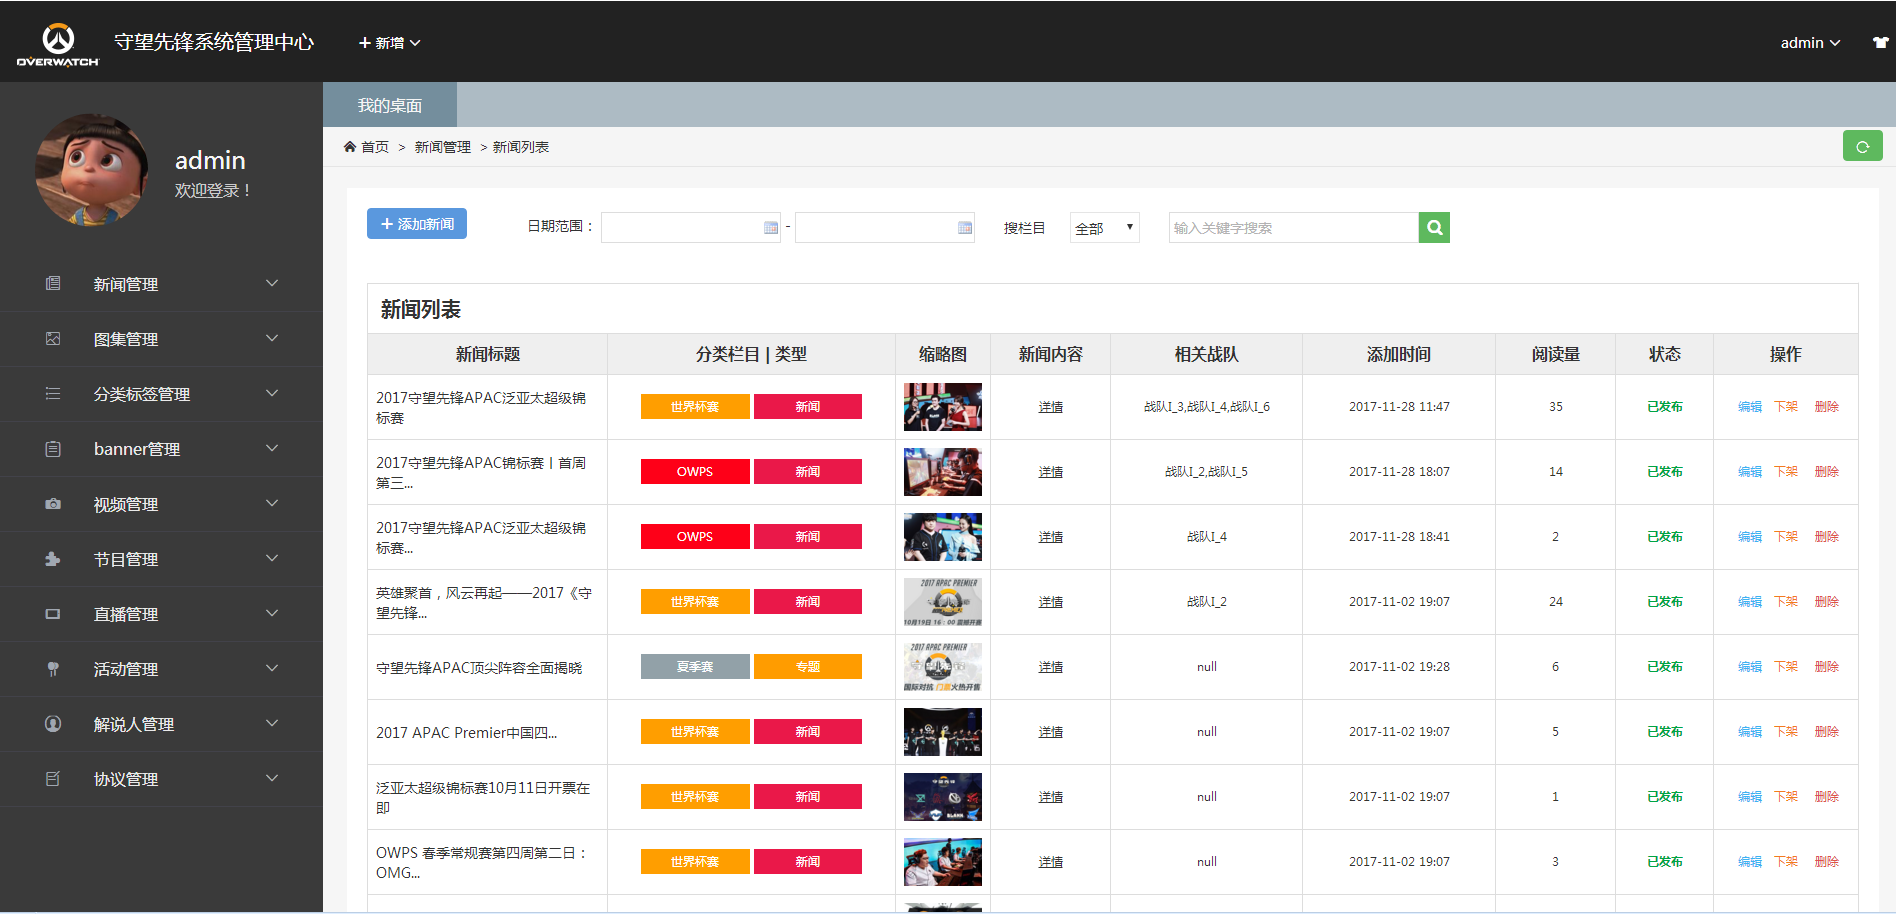Open 协议管理 in the sidebar
The width and height of the screenshot is (1896, 914).
pyautogui.click(x=161, y=779)
